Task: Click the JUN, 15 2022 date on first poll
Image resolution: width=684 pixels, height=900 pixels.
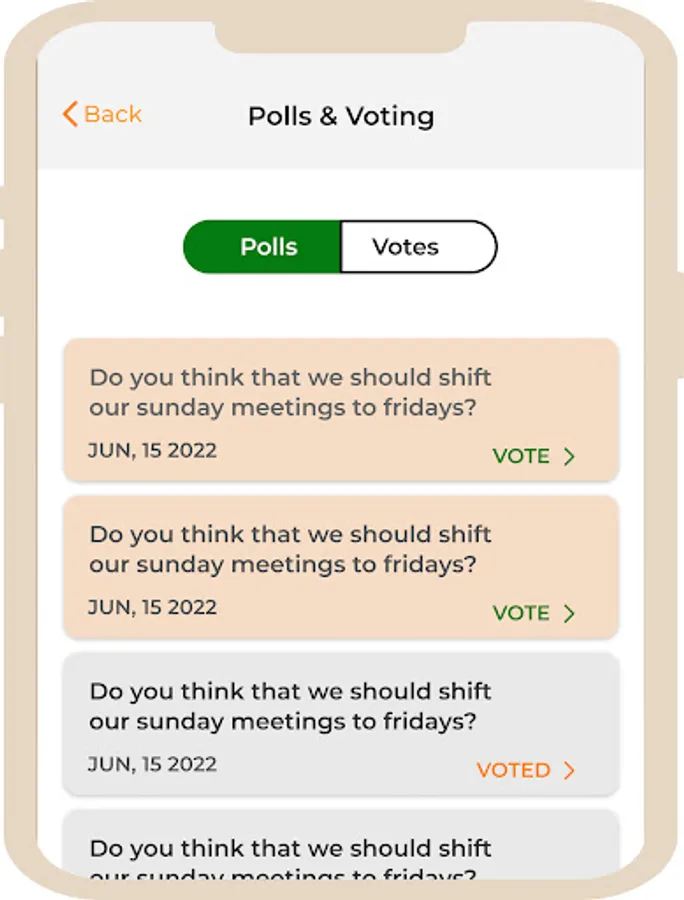Action: click(x=152, y=450)
